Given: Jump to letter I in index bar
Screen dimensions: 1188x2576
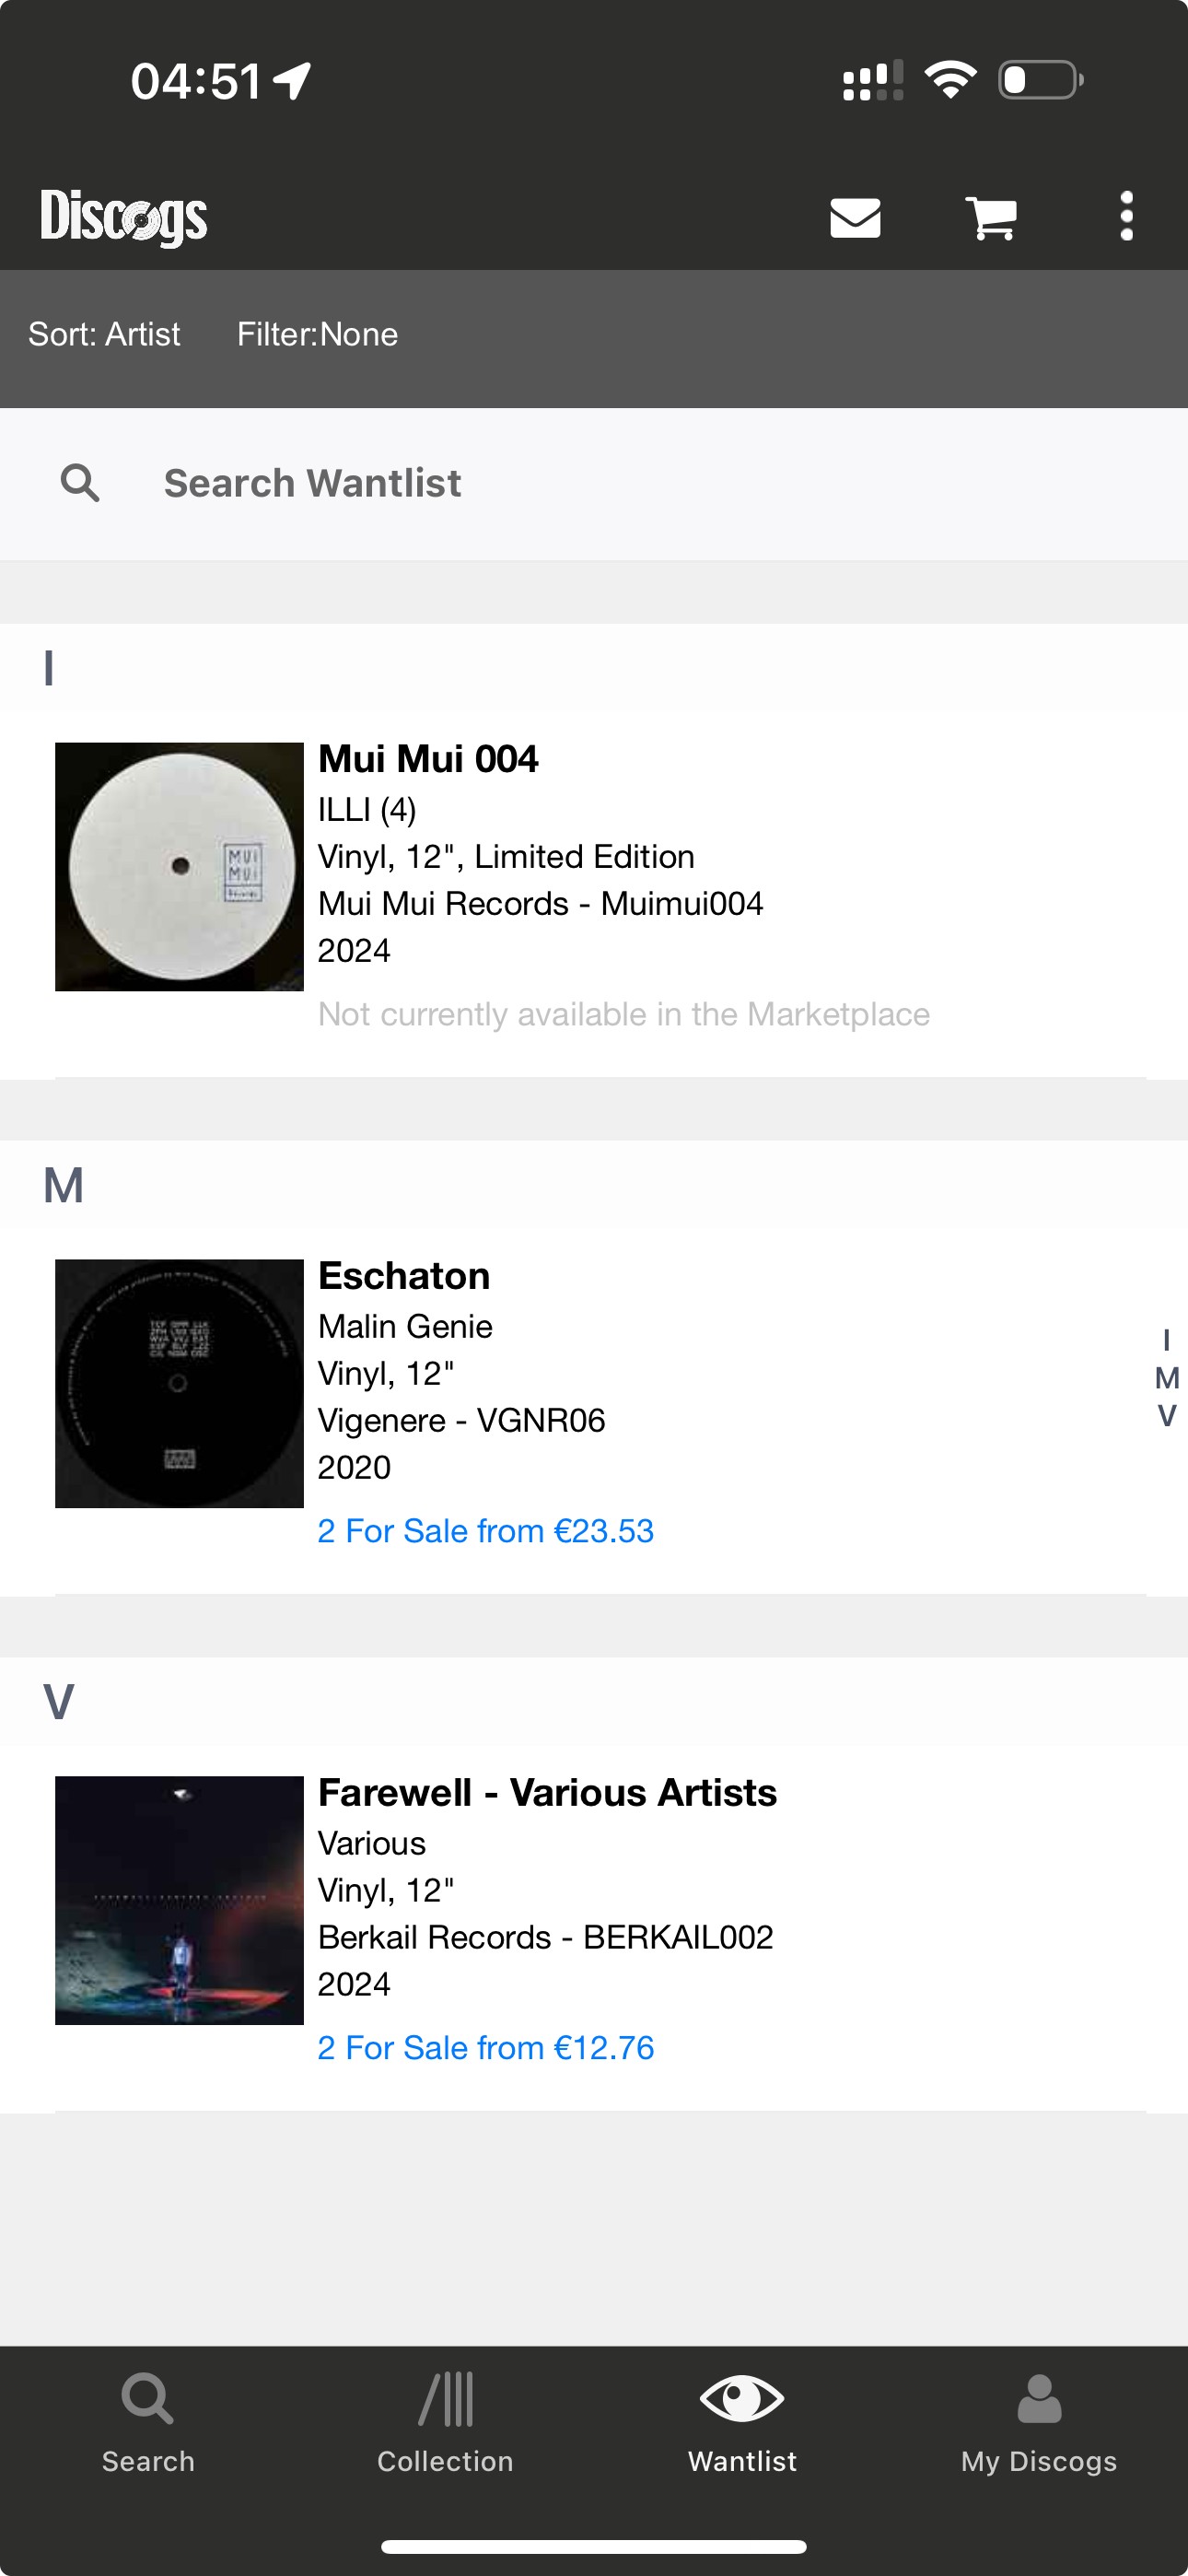Looking at the screenshot, I should click(1166, 1340).
